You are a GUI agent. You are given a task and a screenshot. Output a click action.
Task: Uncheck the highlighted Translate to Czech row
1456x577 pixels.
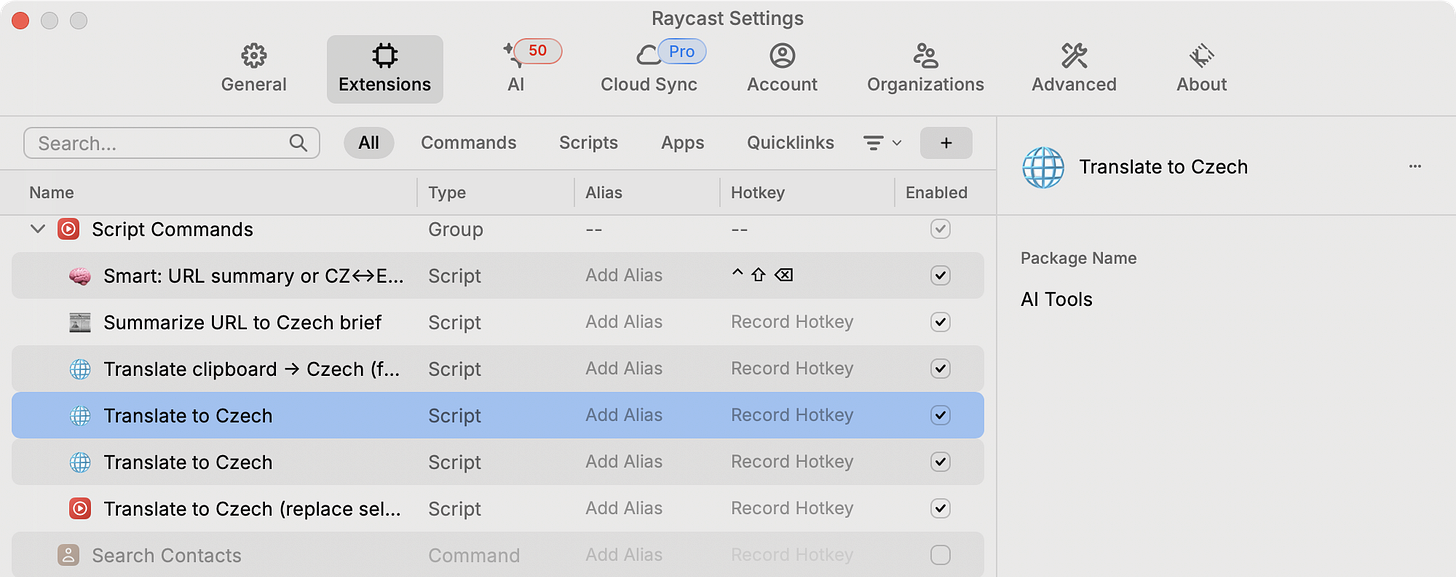(940, 415)
